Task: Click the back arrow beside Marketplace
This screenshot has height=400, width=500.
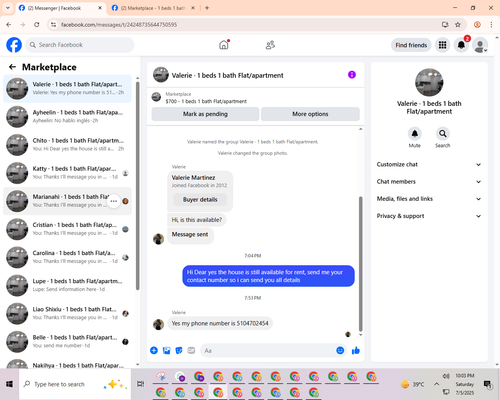Action: click(x=12, y=67)
